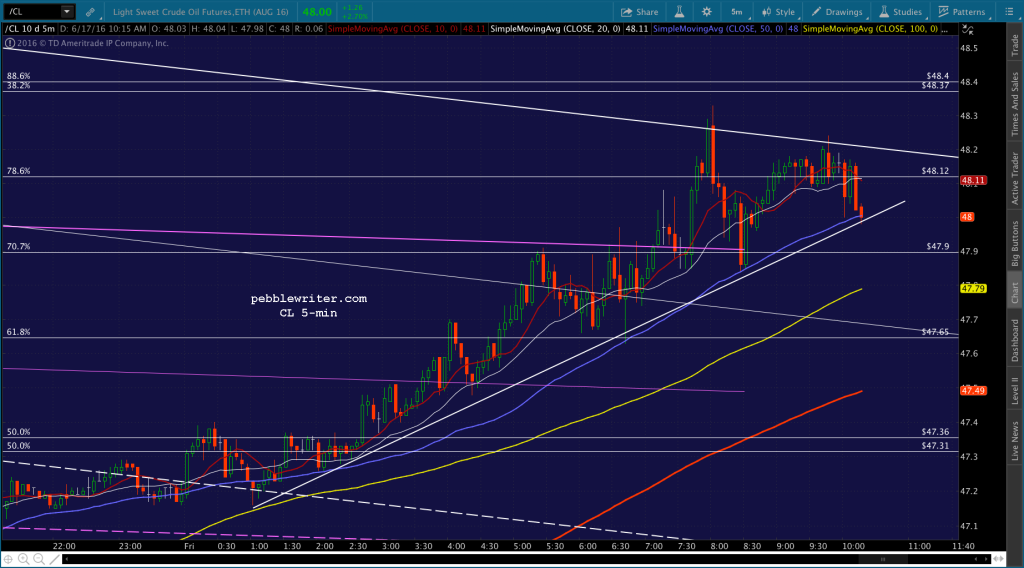Click the 78.6% Fibonacci level label
The height and width of the screenshot is (568, 1024).
[x=18, y=171]
